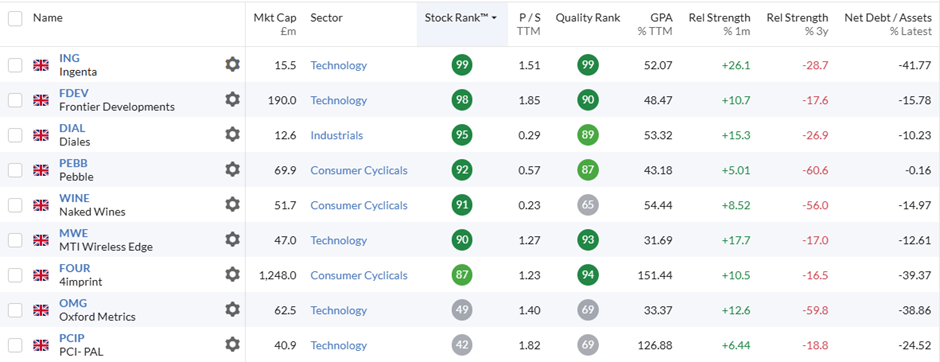940x362 pixels.
Task: Tick the checkbox for PCI-PAL
Action: pyautogui.click(x=15, y=345)
